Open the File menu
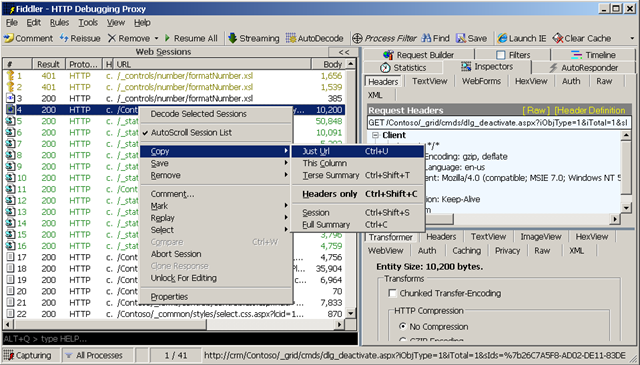Viewport: 640px width, 365px height. (x=12, y=23)
